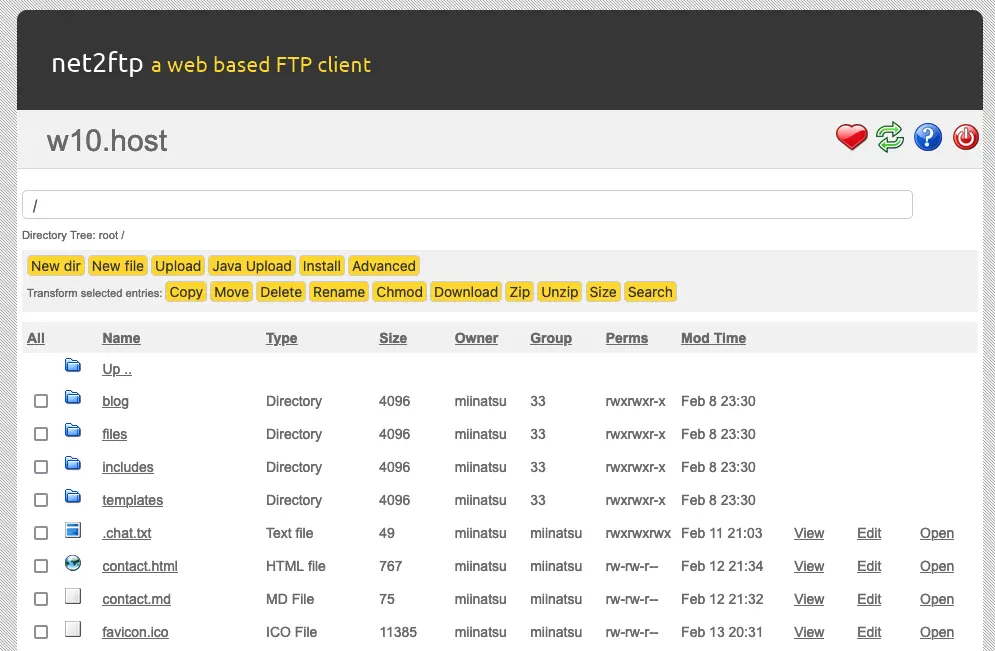995x651 pixels.
Task: Click the favicon.ico file icon
Action: (x=73, y=629)
